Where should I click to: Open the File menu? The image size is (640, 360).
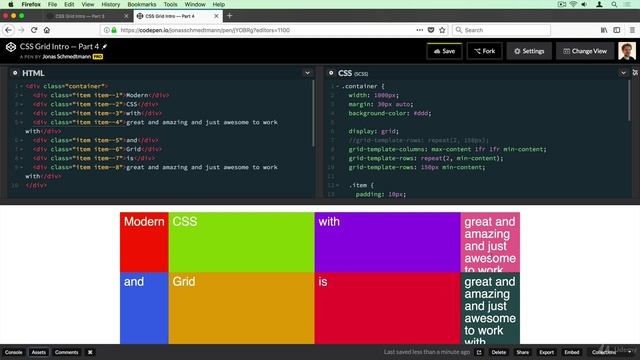[52, 4]
